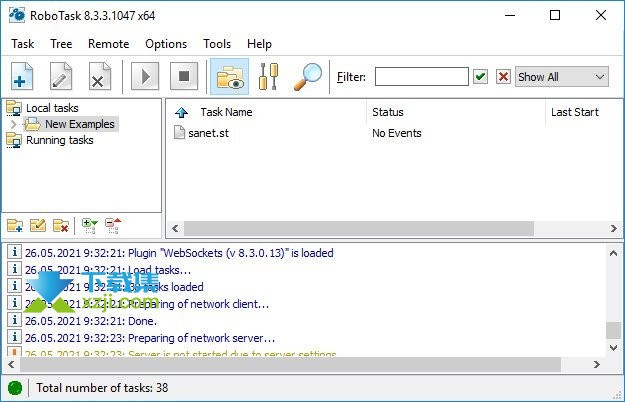The width and height of the screenshot is (625, 402).
Task: Clear filter with red X button
Action: point(503,76)
